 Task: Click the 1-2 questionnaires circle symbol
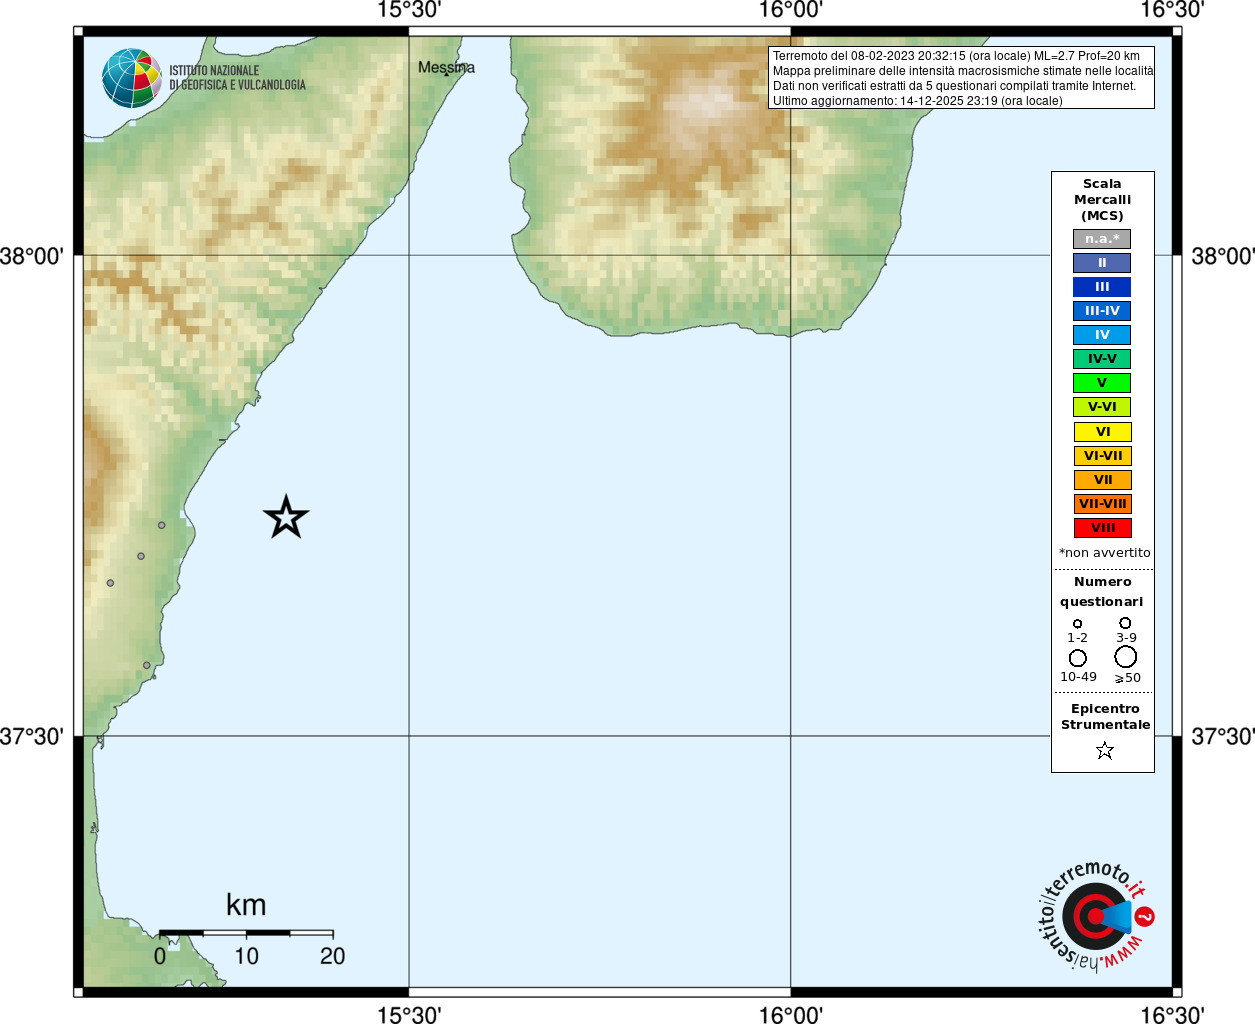coord(1077,623)
